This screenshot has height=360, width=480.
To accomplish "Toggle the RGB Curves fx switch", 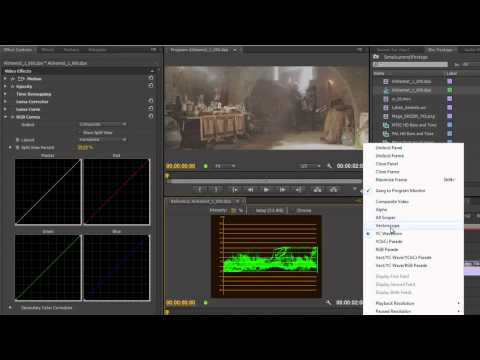I will coord(13,117).
